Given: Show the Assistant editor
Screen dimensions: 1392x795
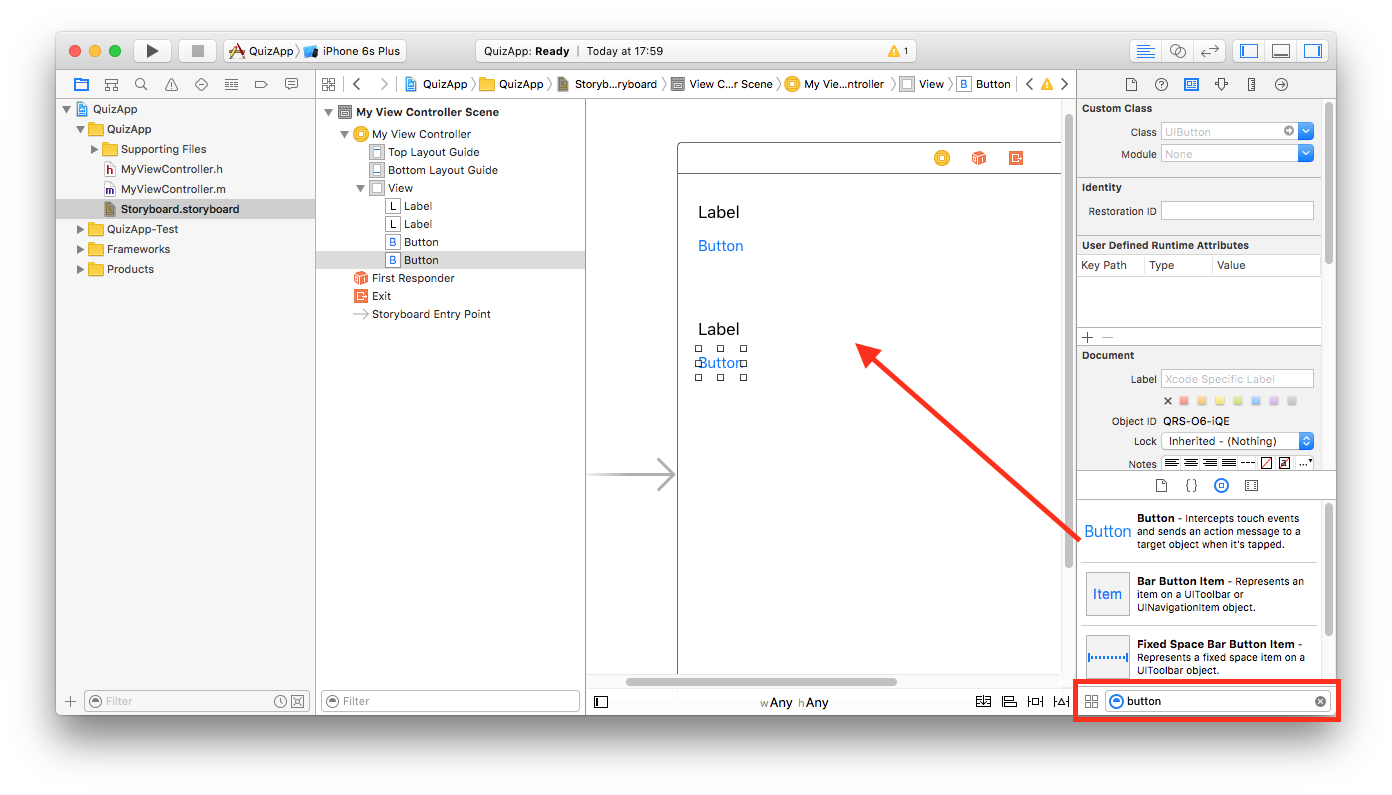Looking at the screenshot, I should click(1178, 51).
